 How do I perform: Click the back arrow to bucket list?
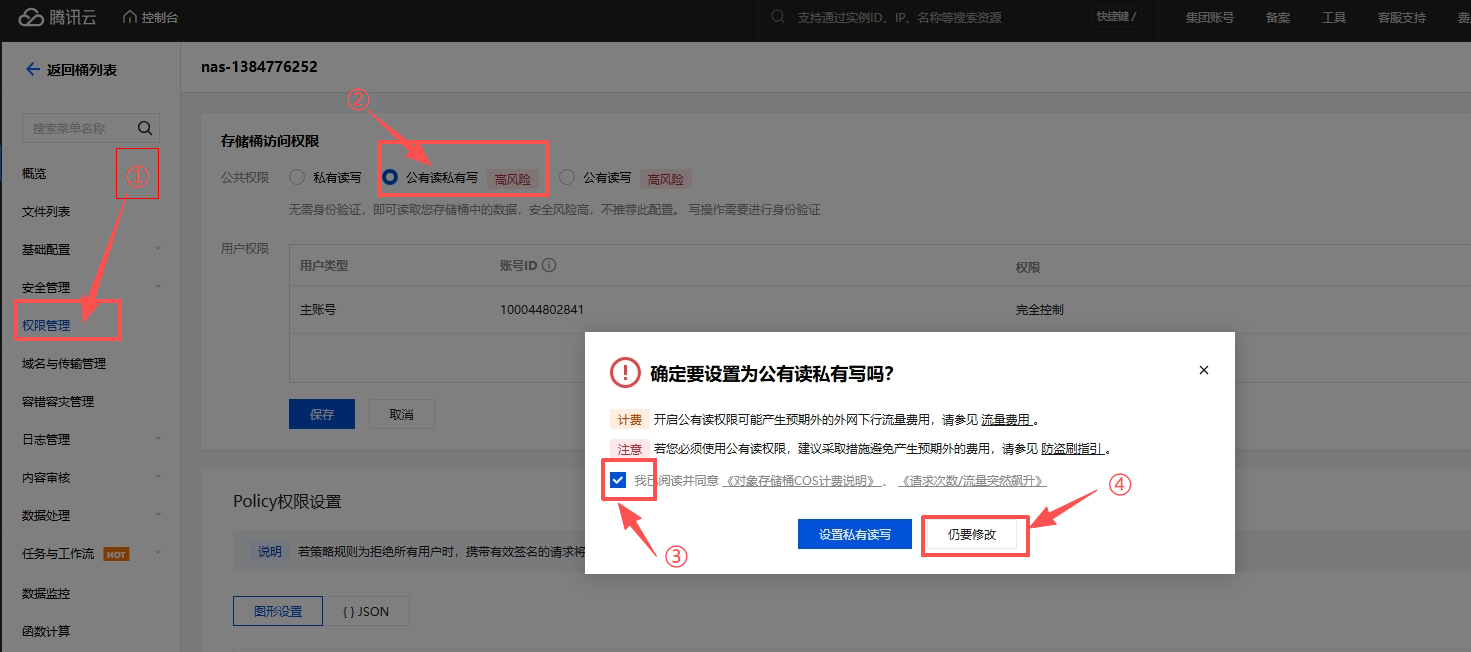tap(32, 70)
